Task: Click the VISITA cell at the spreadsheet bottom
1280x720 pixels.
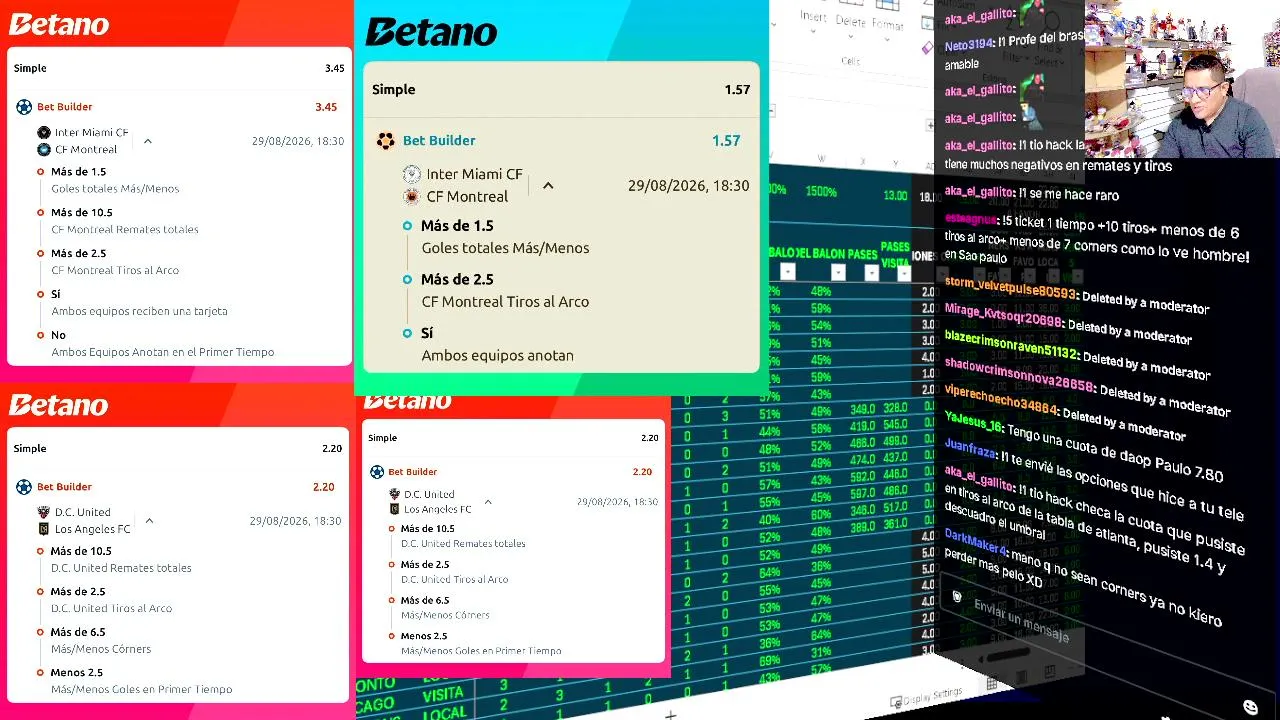Action: (x=443, y=692)
